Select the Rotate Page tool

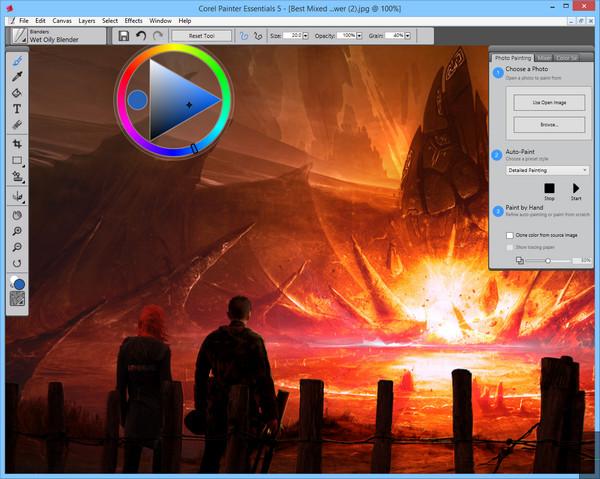(17, 263)
